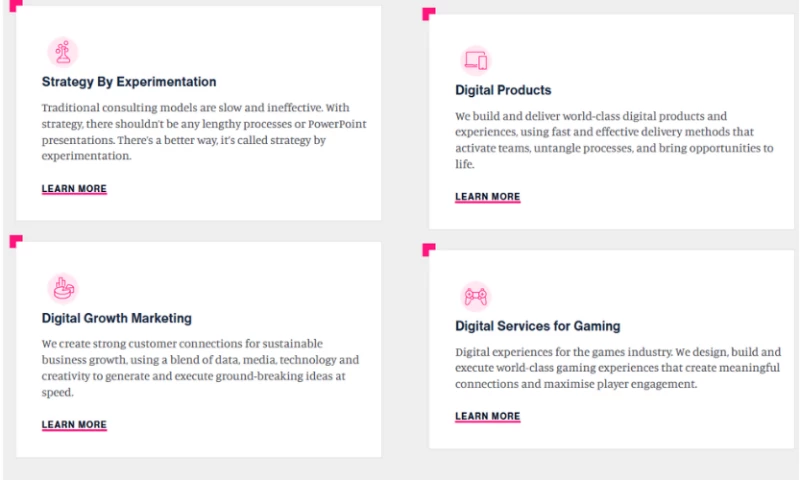This screenshot has width=800, height=480.
Task: Click the Gaming services description text
Action: [x=610, y=368]
